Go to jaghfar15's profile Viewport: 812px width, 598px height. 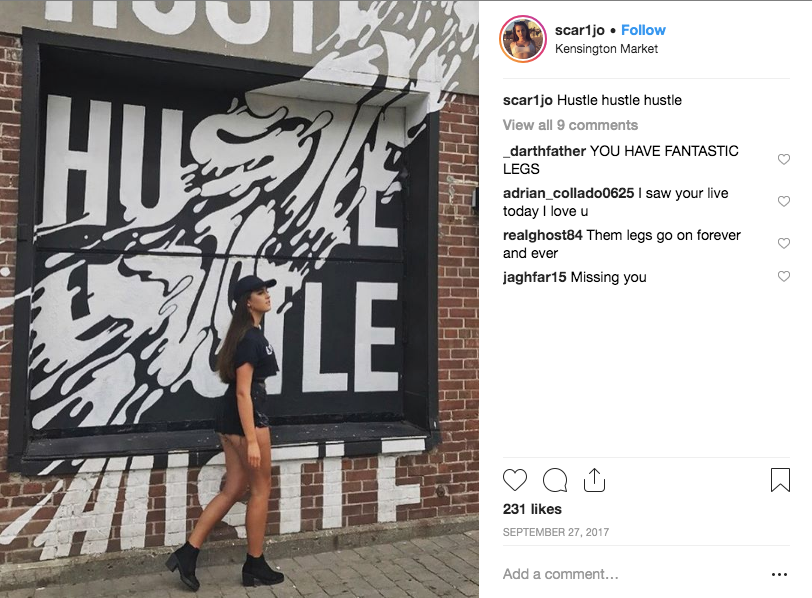534,278
